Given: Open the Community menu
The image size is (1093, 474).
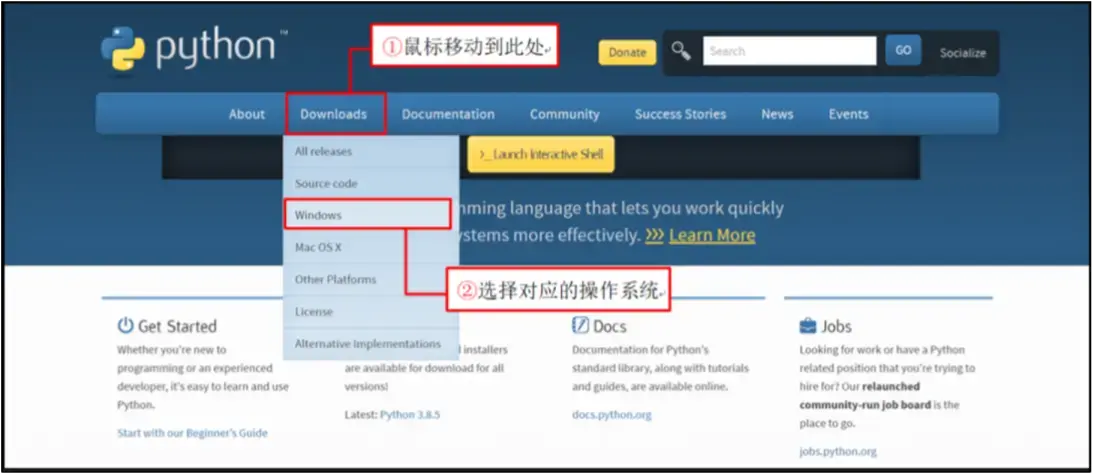Looking at the screenshot, I should point(565,114).
